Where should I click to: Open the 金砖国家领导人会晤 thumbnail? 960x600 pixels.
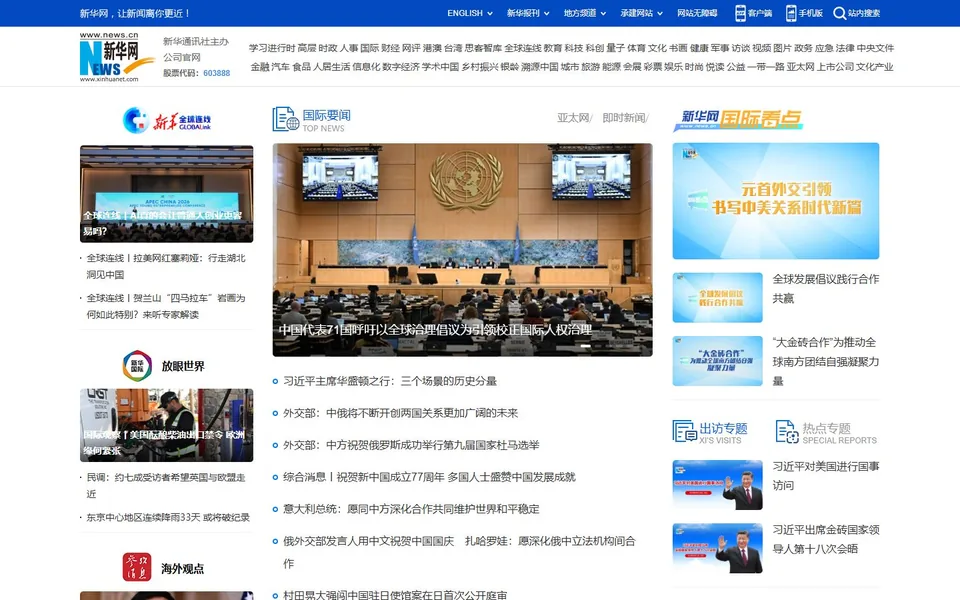[x=718, y=548]
